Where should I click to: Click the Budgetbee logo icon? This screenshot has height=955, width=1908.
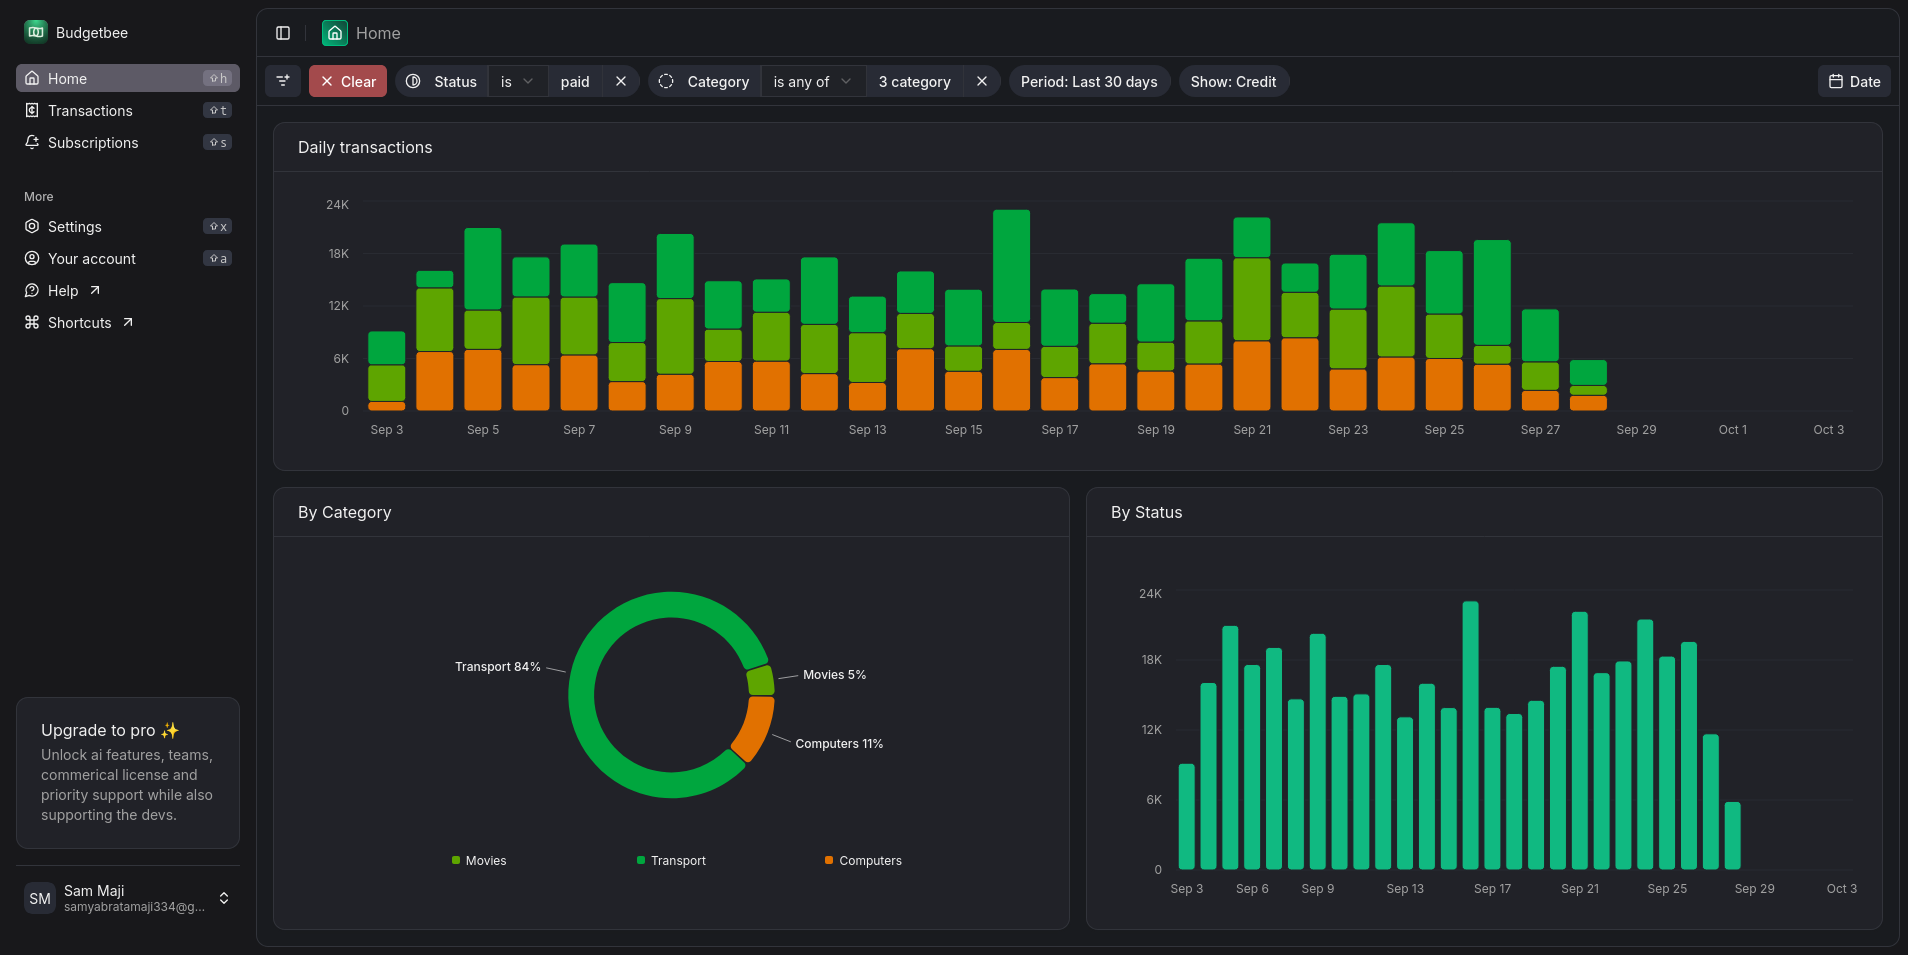(x=36, y=32)
